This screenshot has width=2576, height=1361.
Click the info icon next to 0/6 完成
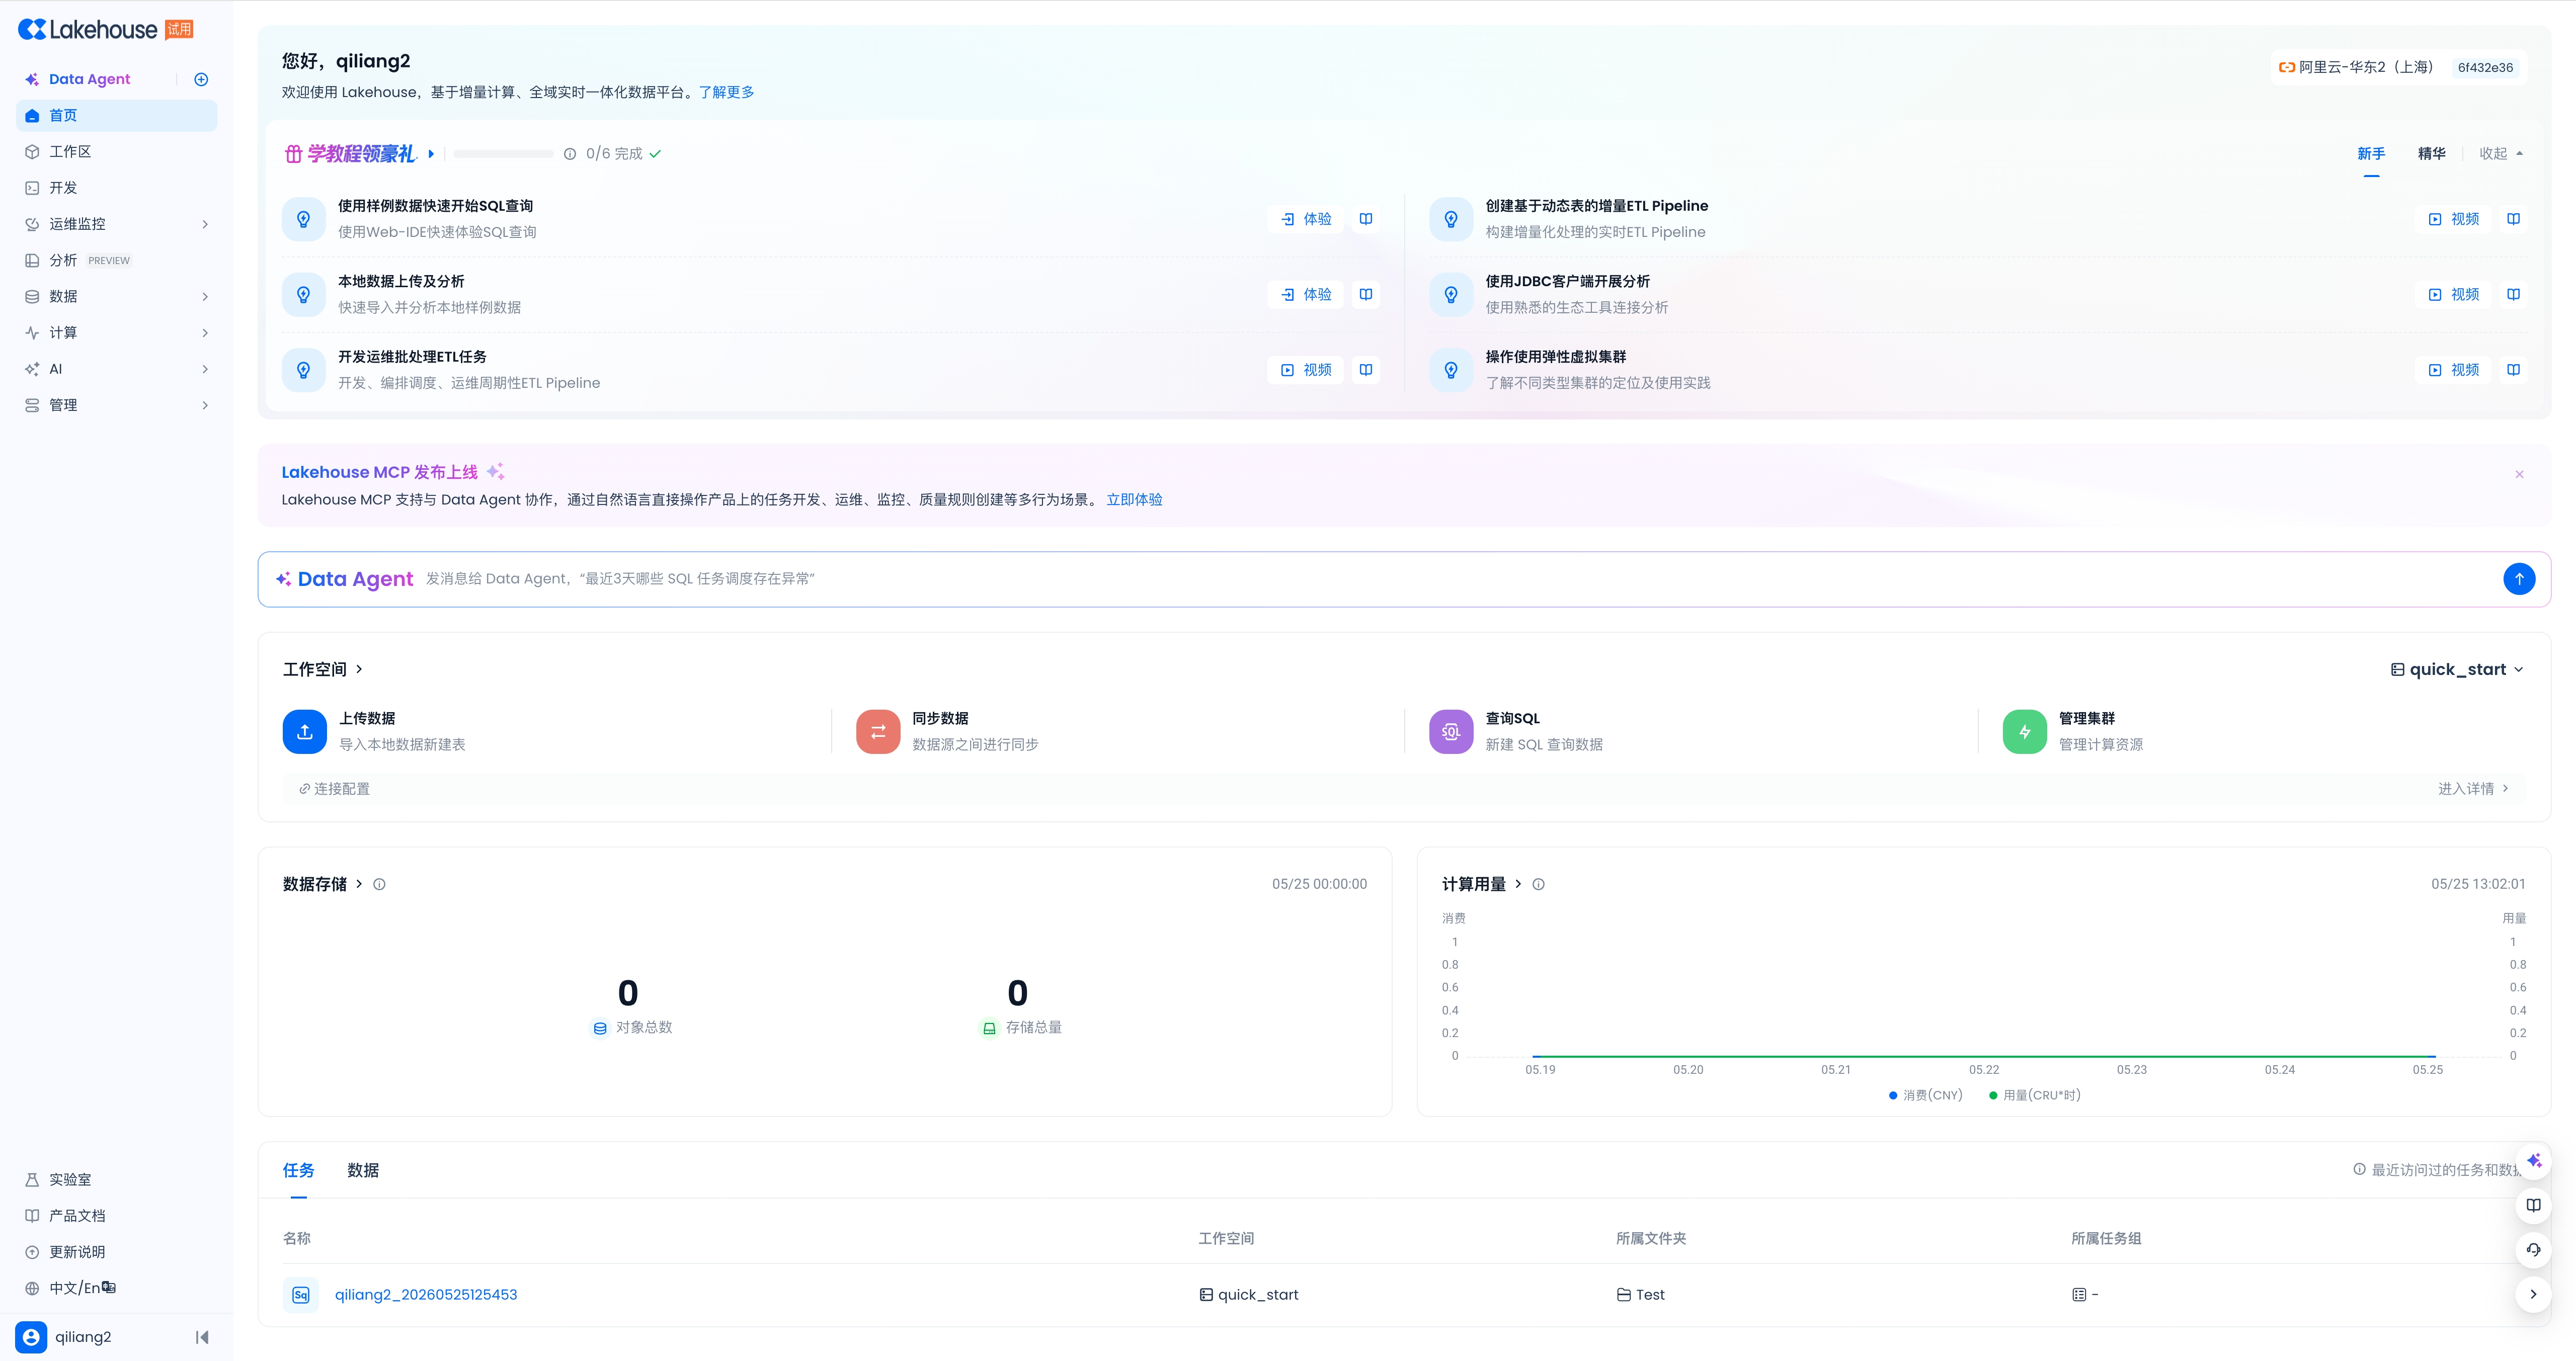pos(570,154)
